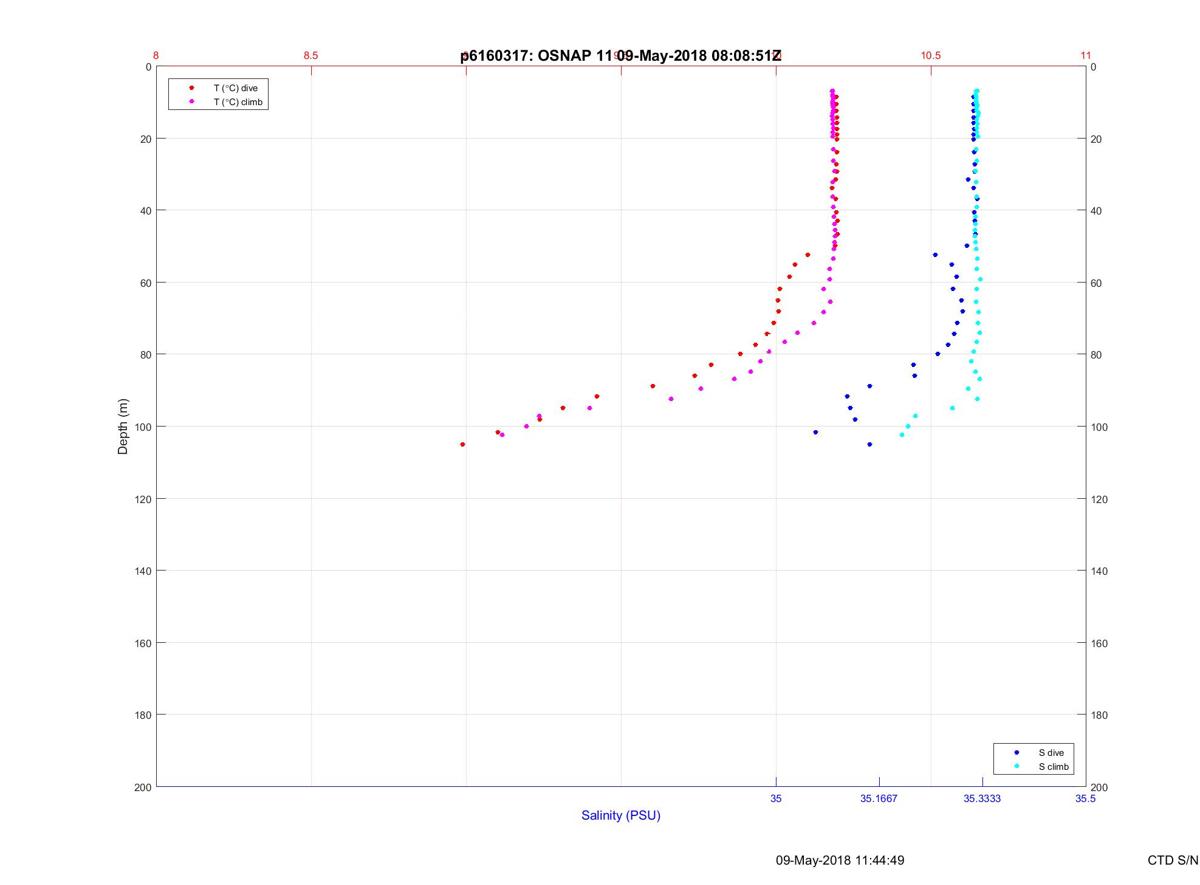Click the magenta dot marker in temperature legend

click(191, 102)
